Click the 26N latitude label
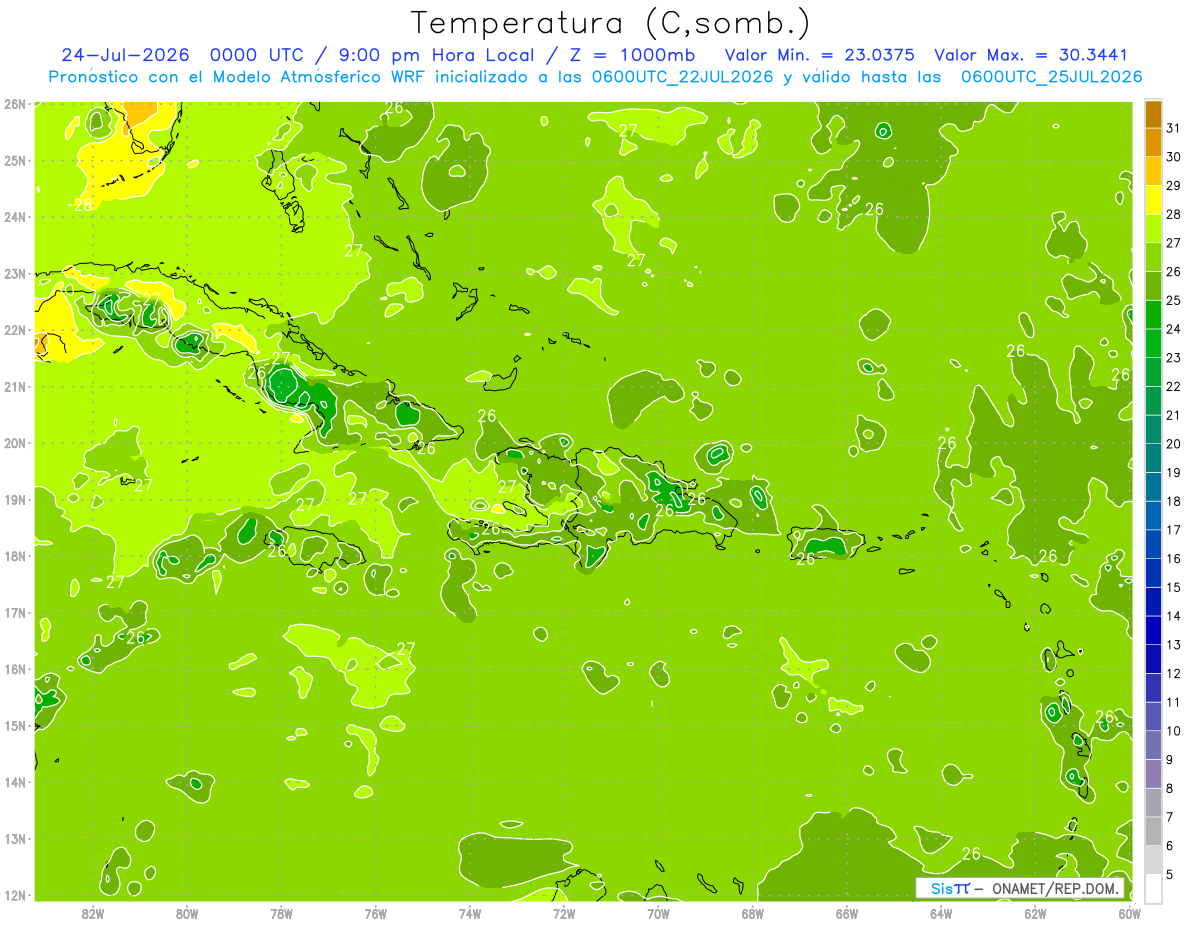This screenshot has height=927, width=1200. 14,104
